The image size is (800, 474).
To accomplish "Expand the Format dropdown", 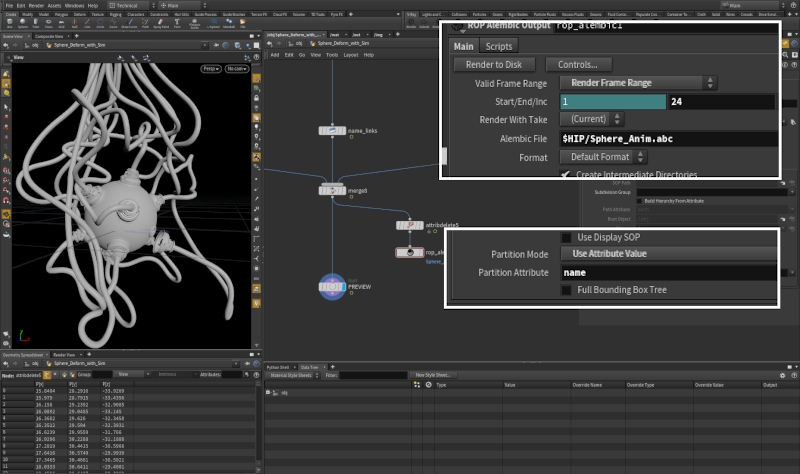I will click(x=604, y=157).
